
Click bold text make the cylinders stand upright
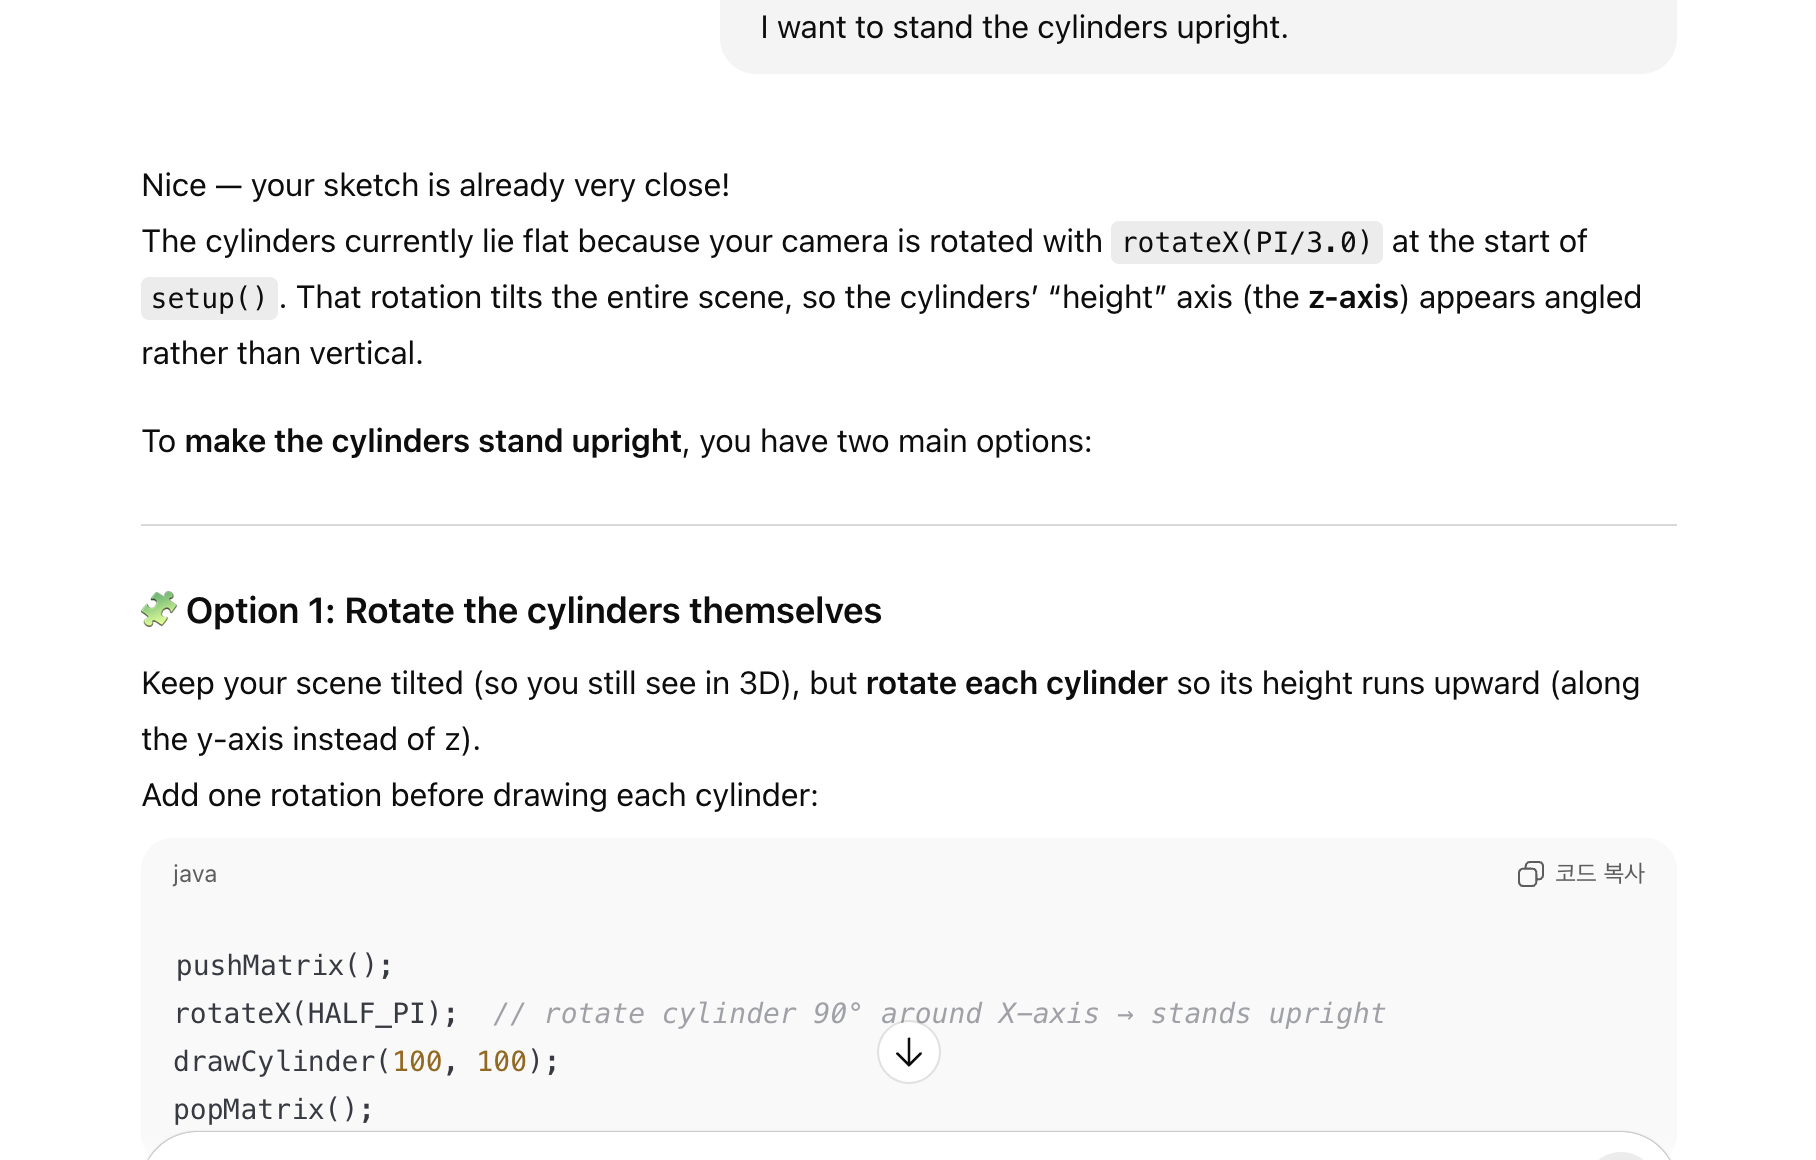coord(433,441)
